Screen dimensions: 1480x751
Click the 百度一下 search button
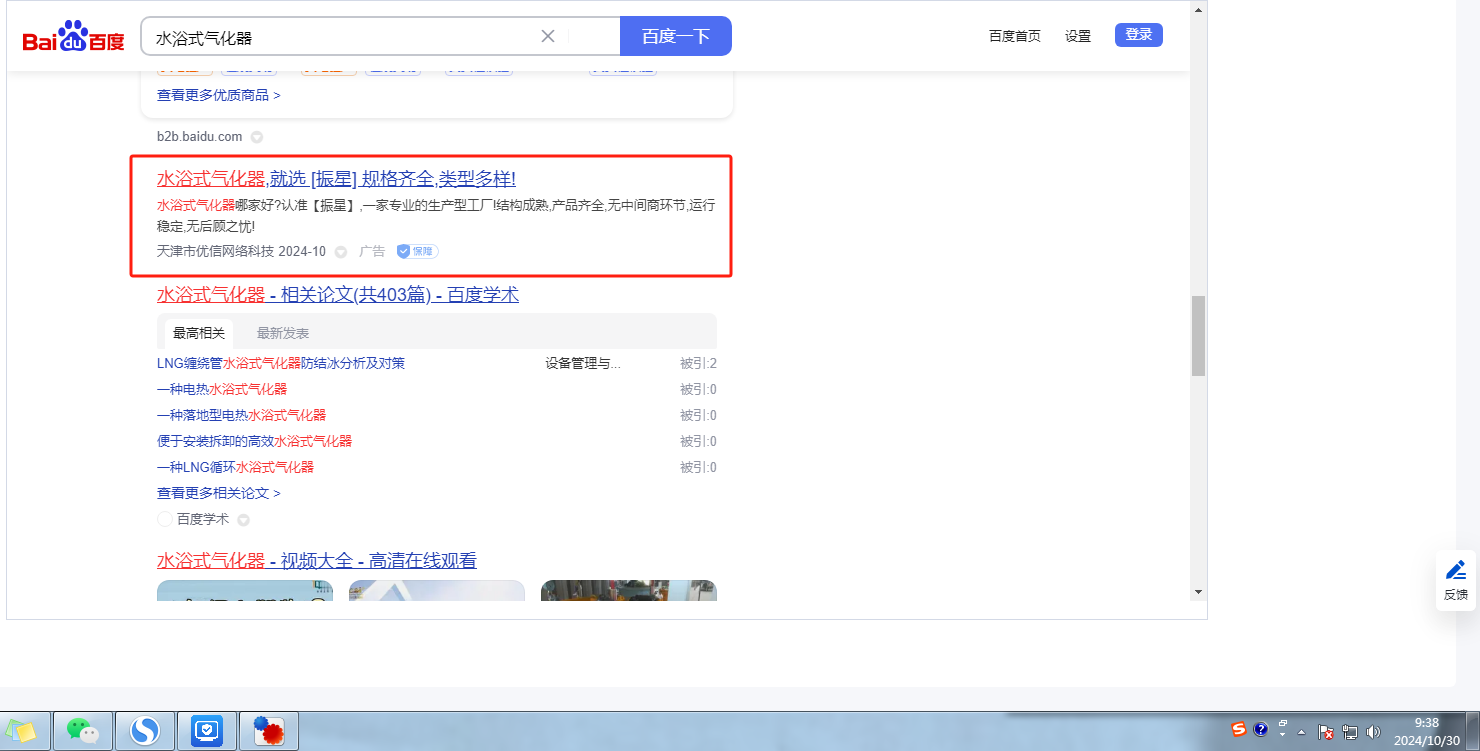(676, 37)
